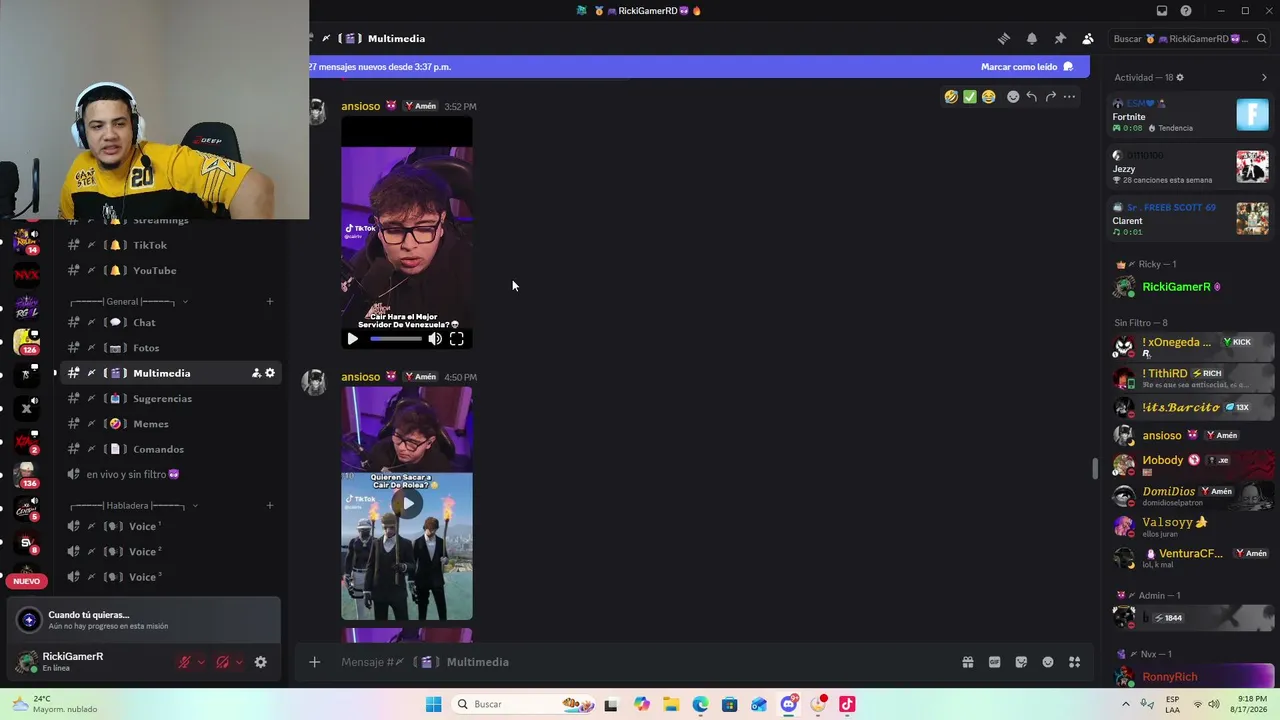The width and height of the screenshot is (1280, 720).
Task: Expand the Actividad panel chevron
Action: click(1264, 78)
